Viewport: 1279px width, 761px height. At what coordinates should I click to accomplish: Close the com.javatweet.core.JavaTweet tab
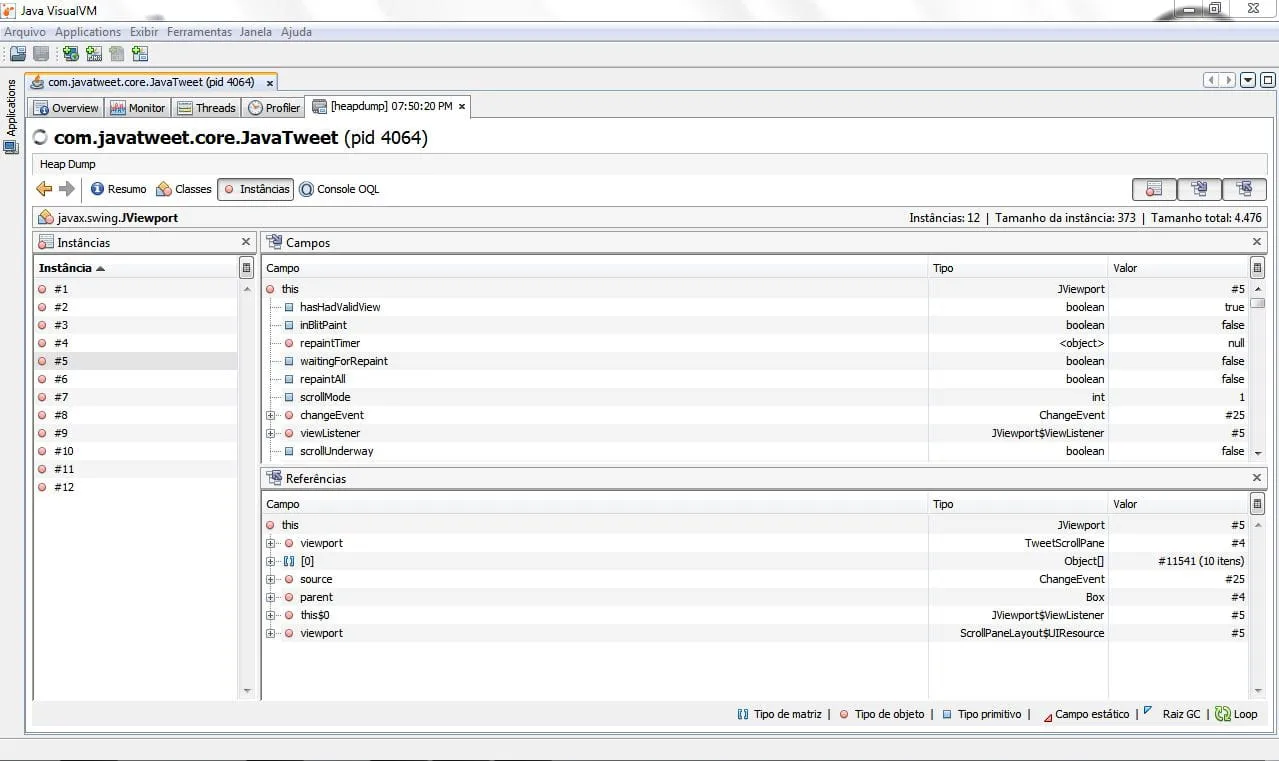270,83
